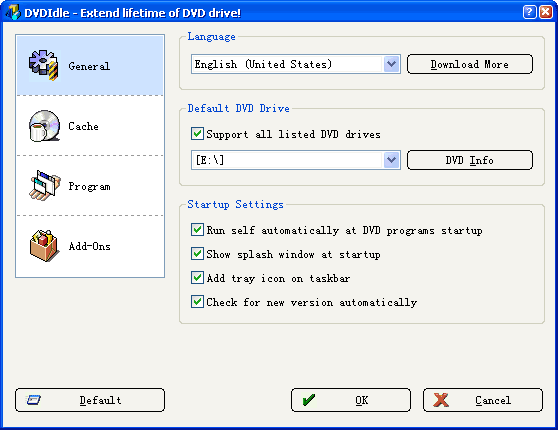558x430 pixels.
Task: Open the DVD drive dropdown arrow
Action: (391, 160)
